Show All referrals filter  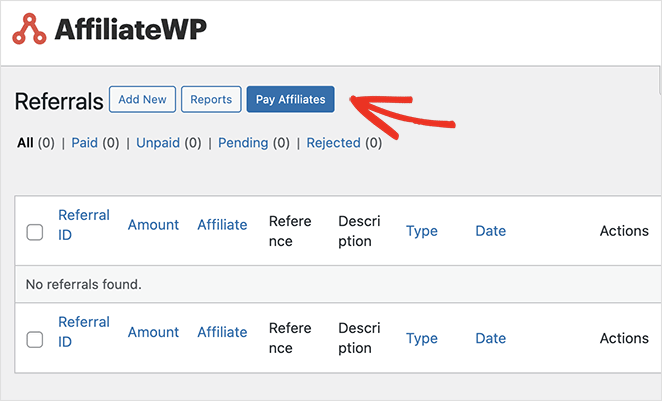[x=25, y=143]
